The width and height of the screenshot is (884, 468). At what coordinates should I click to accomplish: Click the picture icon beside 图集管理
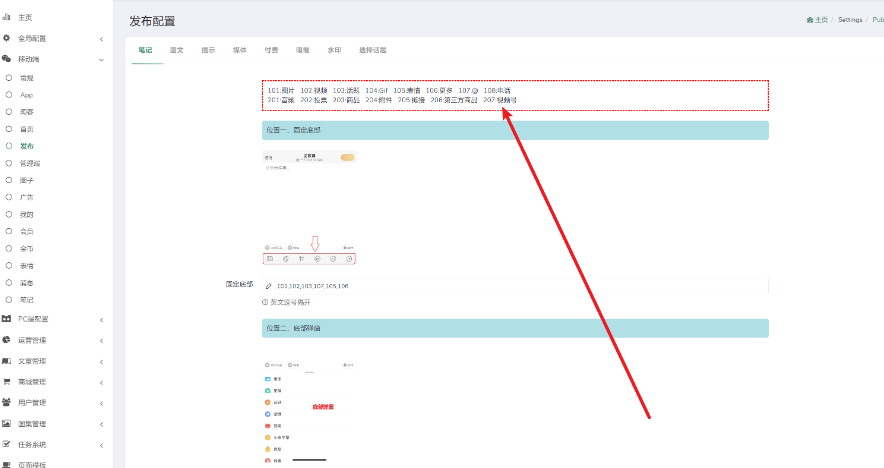7,423
